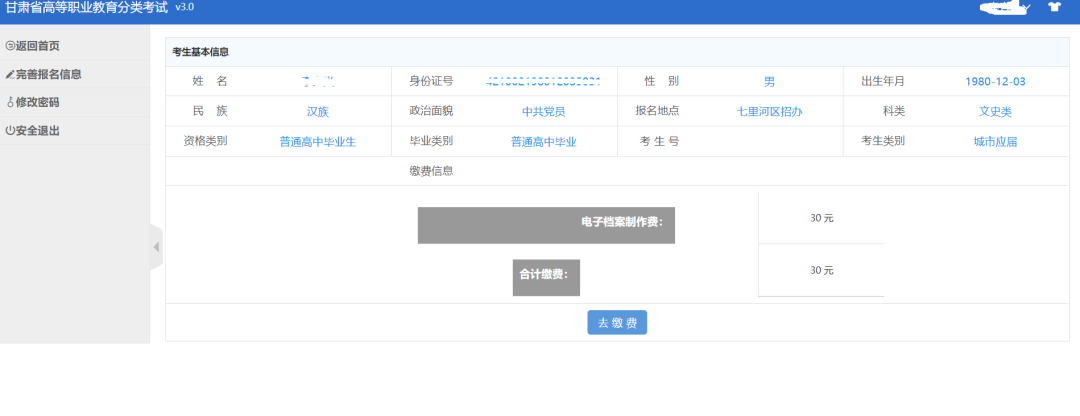Collapse the sidebar with the arrow handle
The image size is (1080, 416).
[x=156, y=247]
